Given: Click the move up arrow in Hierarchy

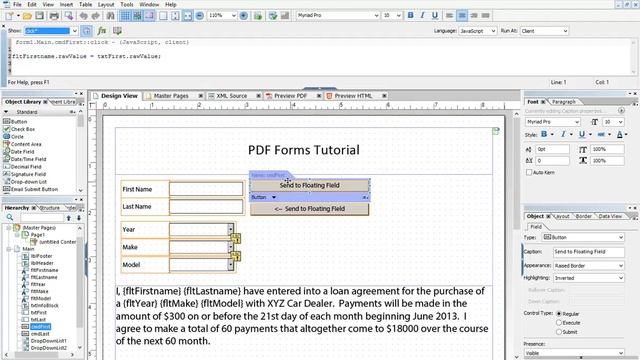Looking at the screenshot, I should tap(69, 218).
